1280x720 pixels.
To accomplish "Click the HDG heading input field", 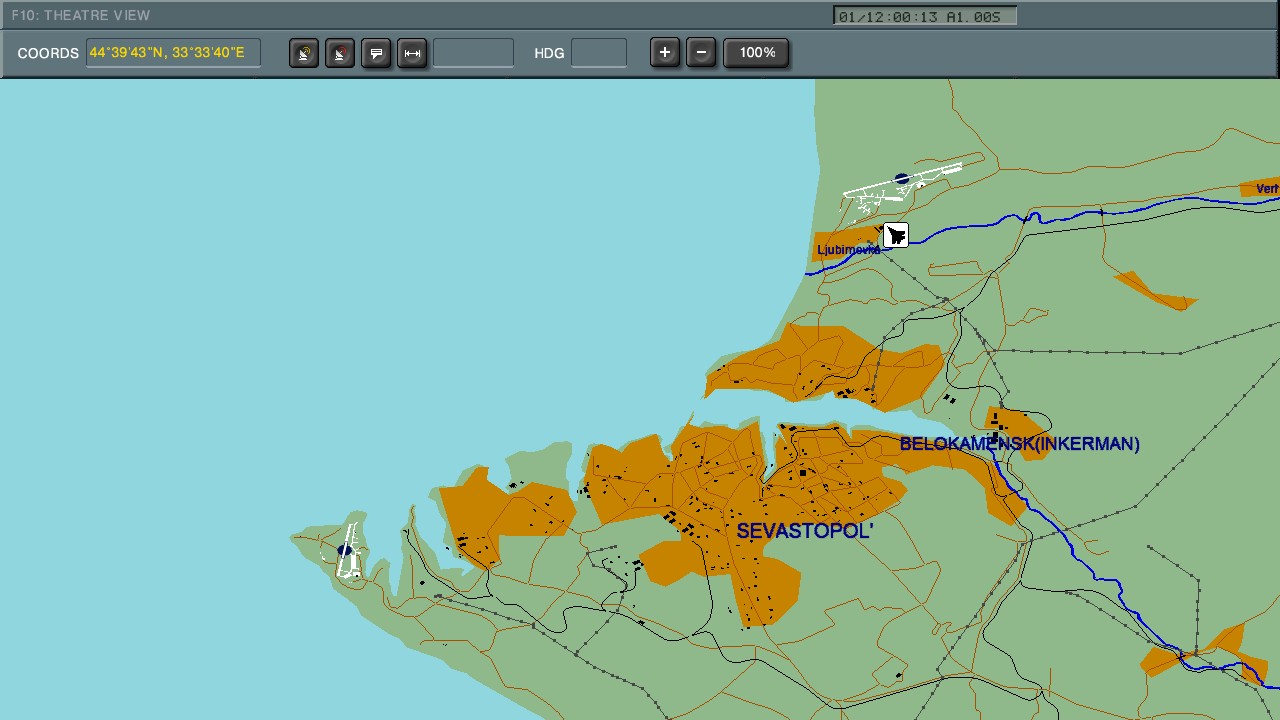I will (599, 53).
